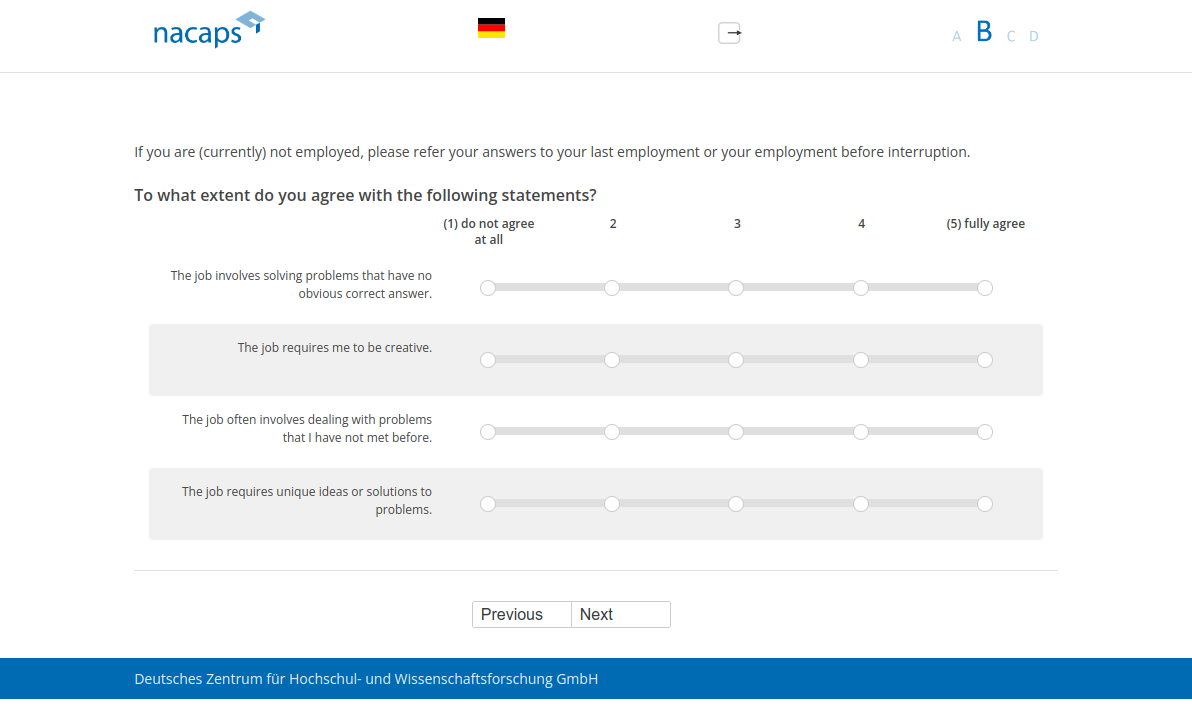Screen dimensions: 1192x708
Task: Rate 'no obvious correct answer' as 1
Action: [488, 288]
